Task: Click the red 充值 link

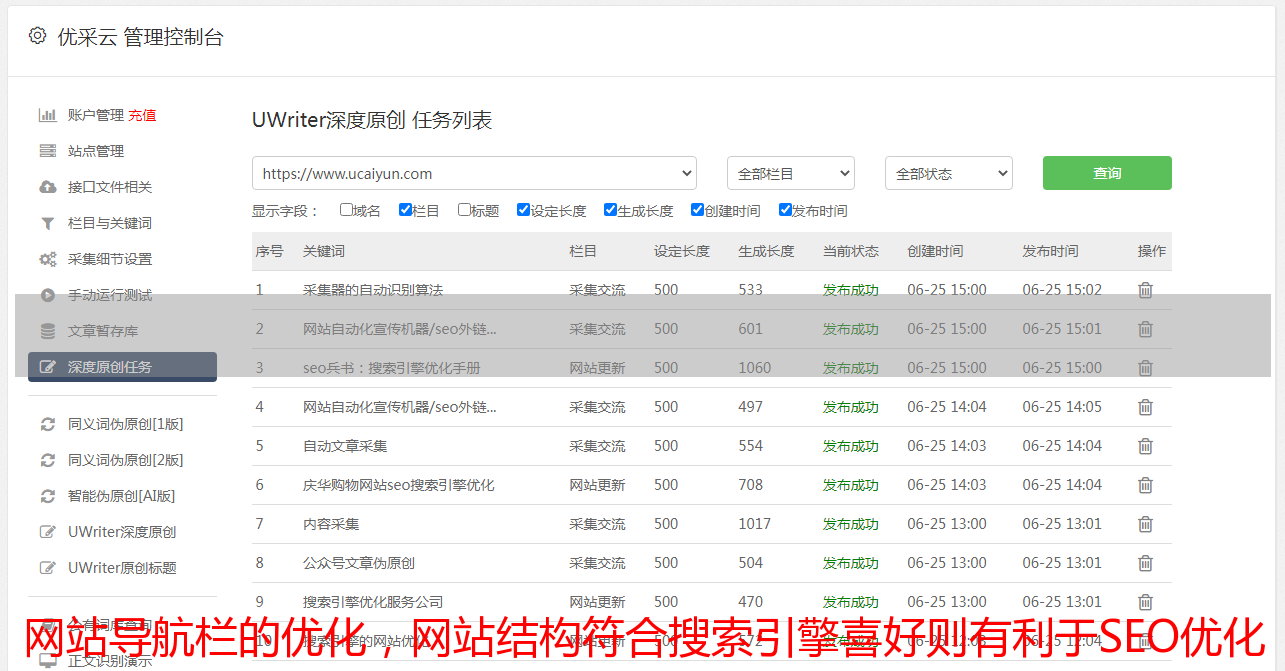Action: pos(142,115)
